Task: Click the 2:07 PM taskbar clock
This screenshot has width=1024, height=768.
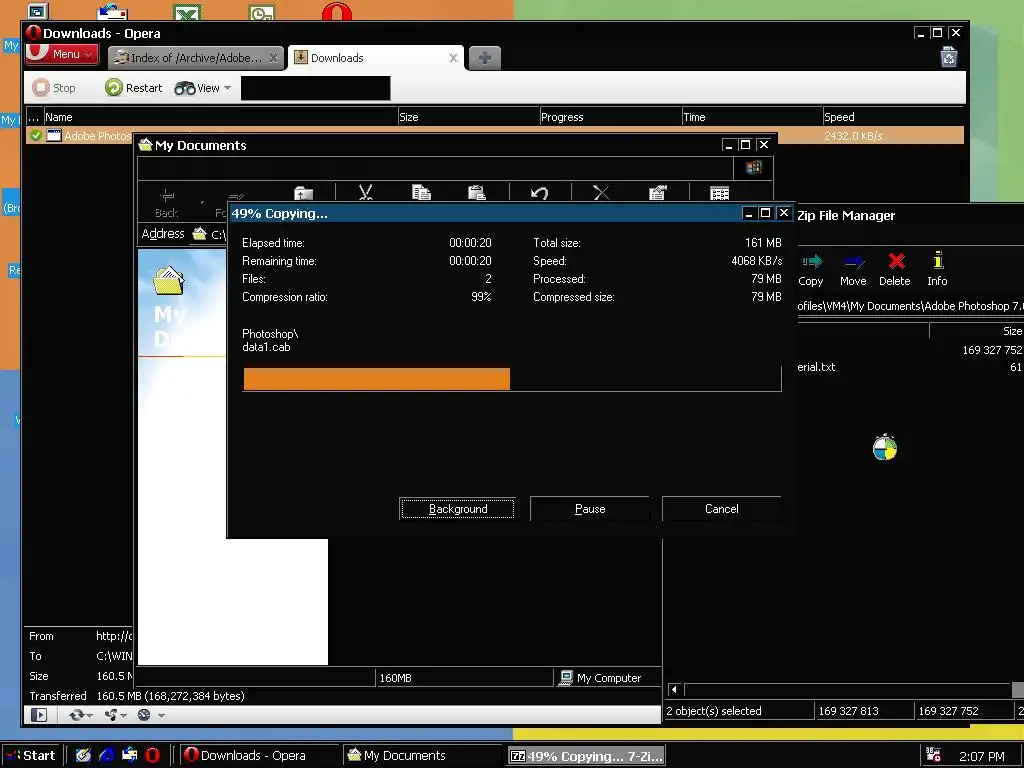Action: (982, 756)
